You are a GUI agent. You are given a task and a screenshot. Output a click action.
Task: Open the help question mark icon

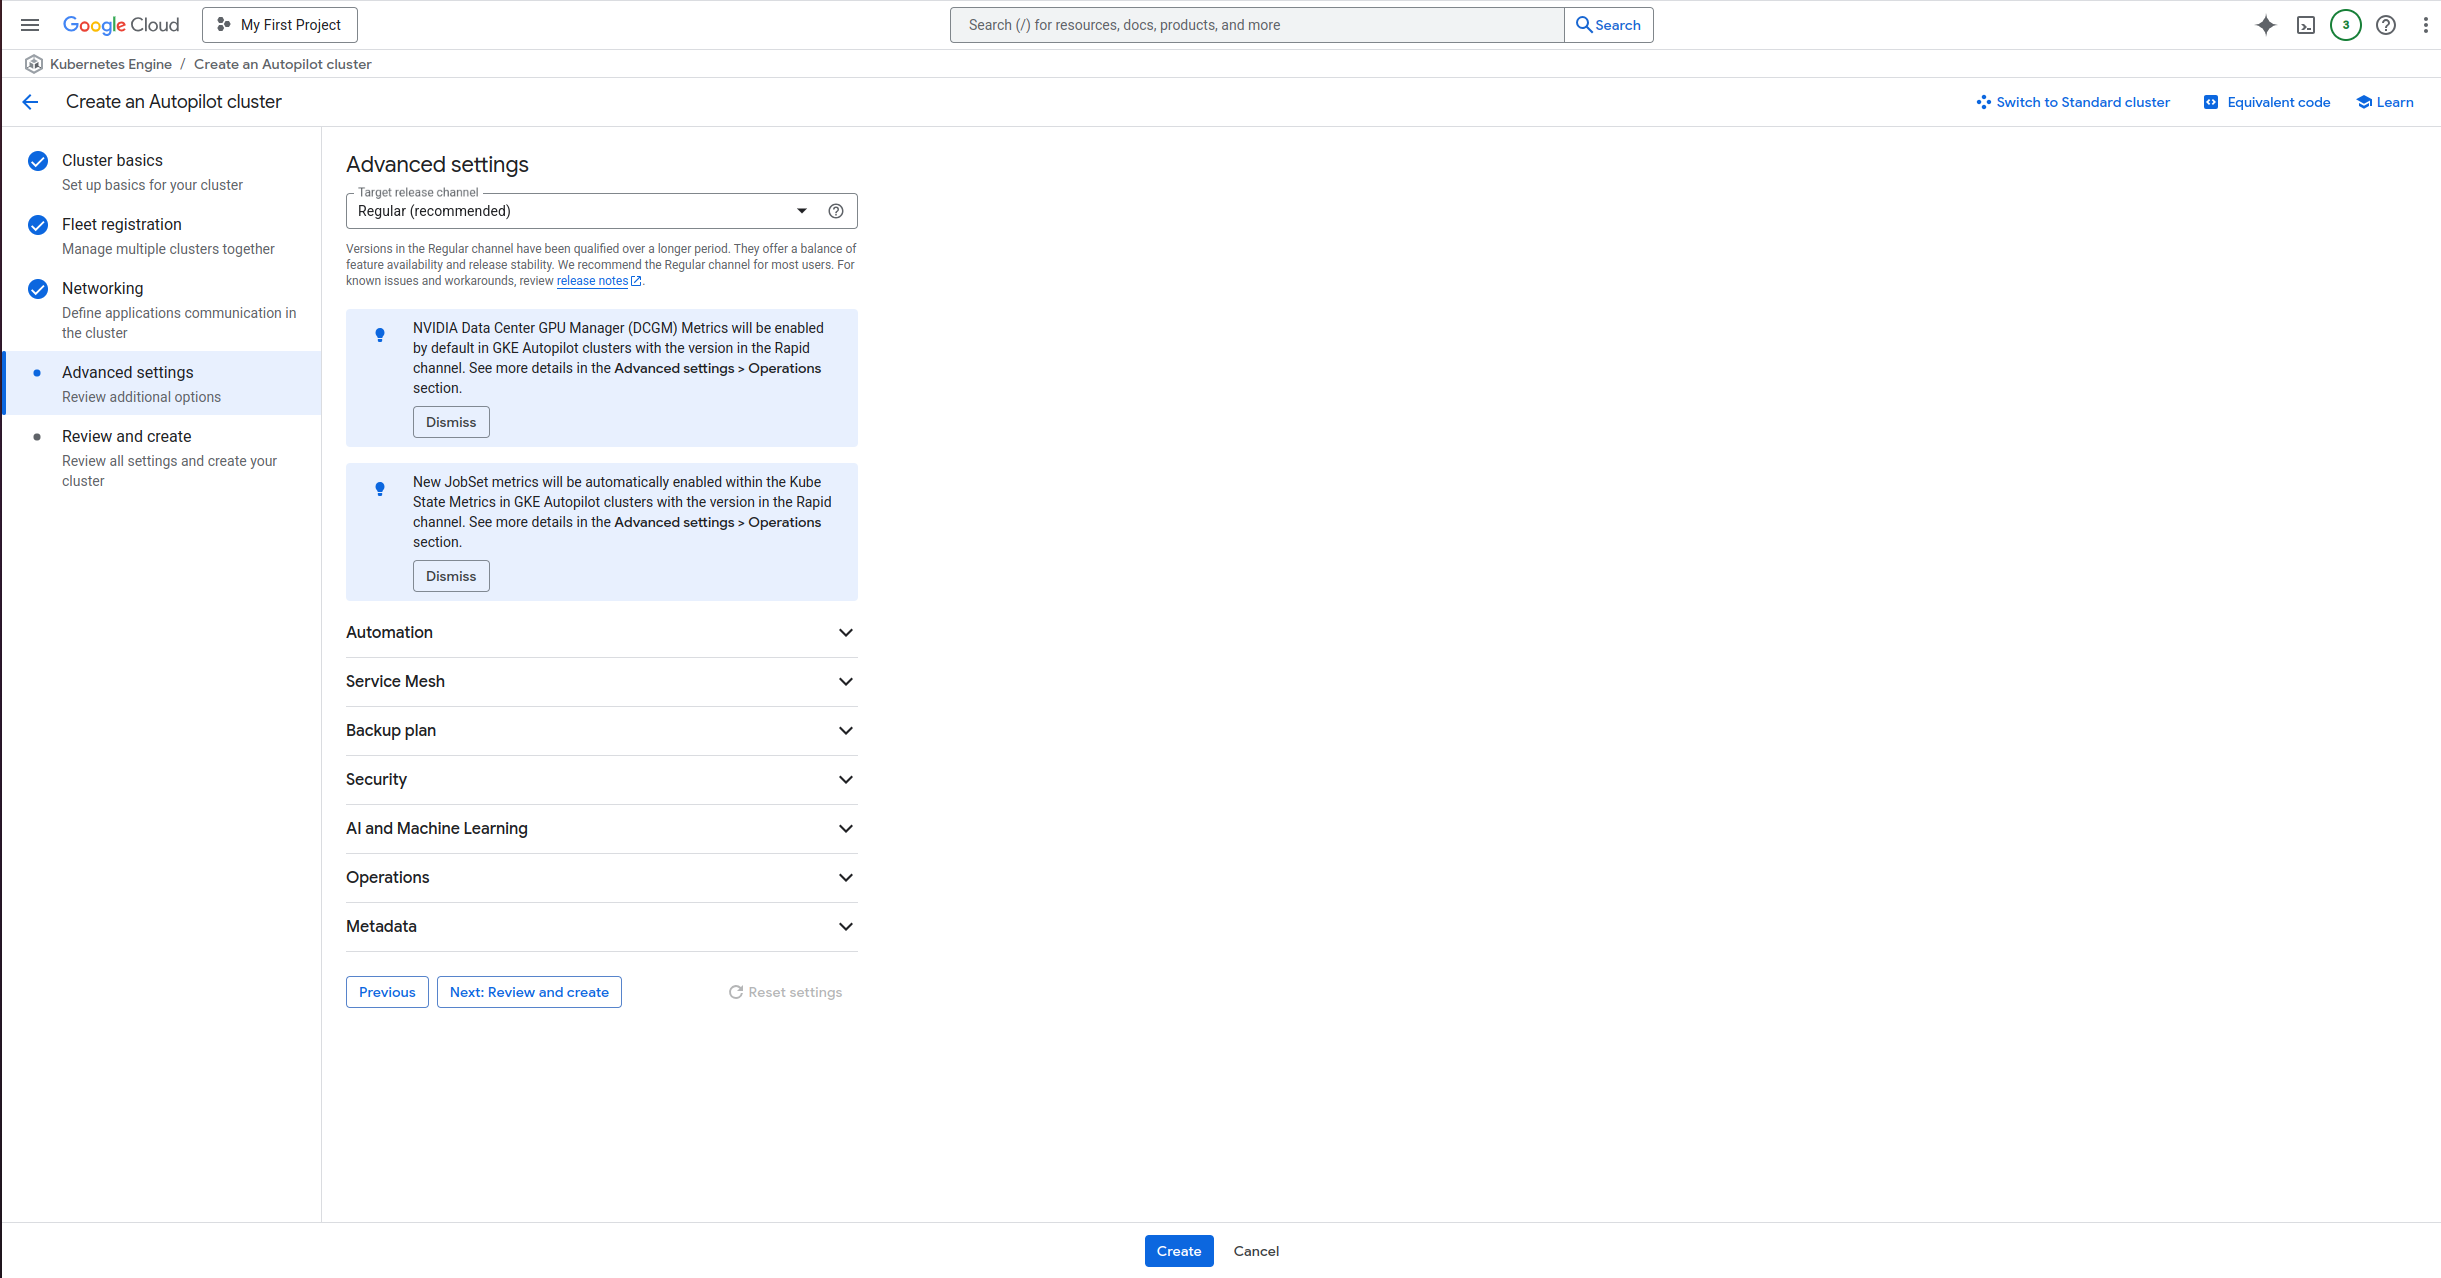click(2386, 25)
